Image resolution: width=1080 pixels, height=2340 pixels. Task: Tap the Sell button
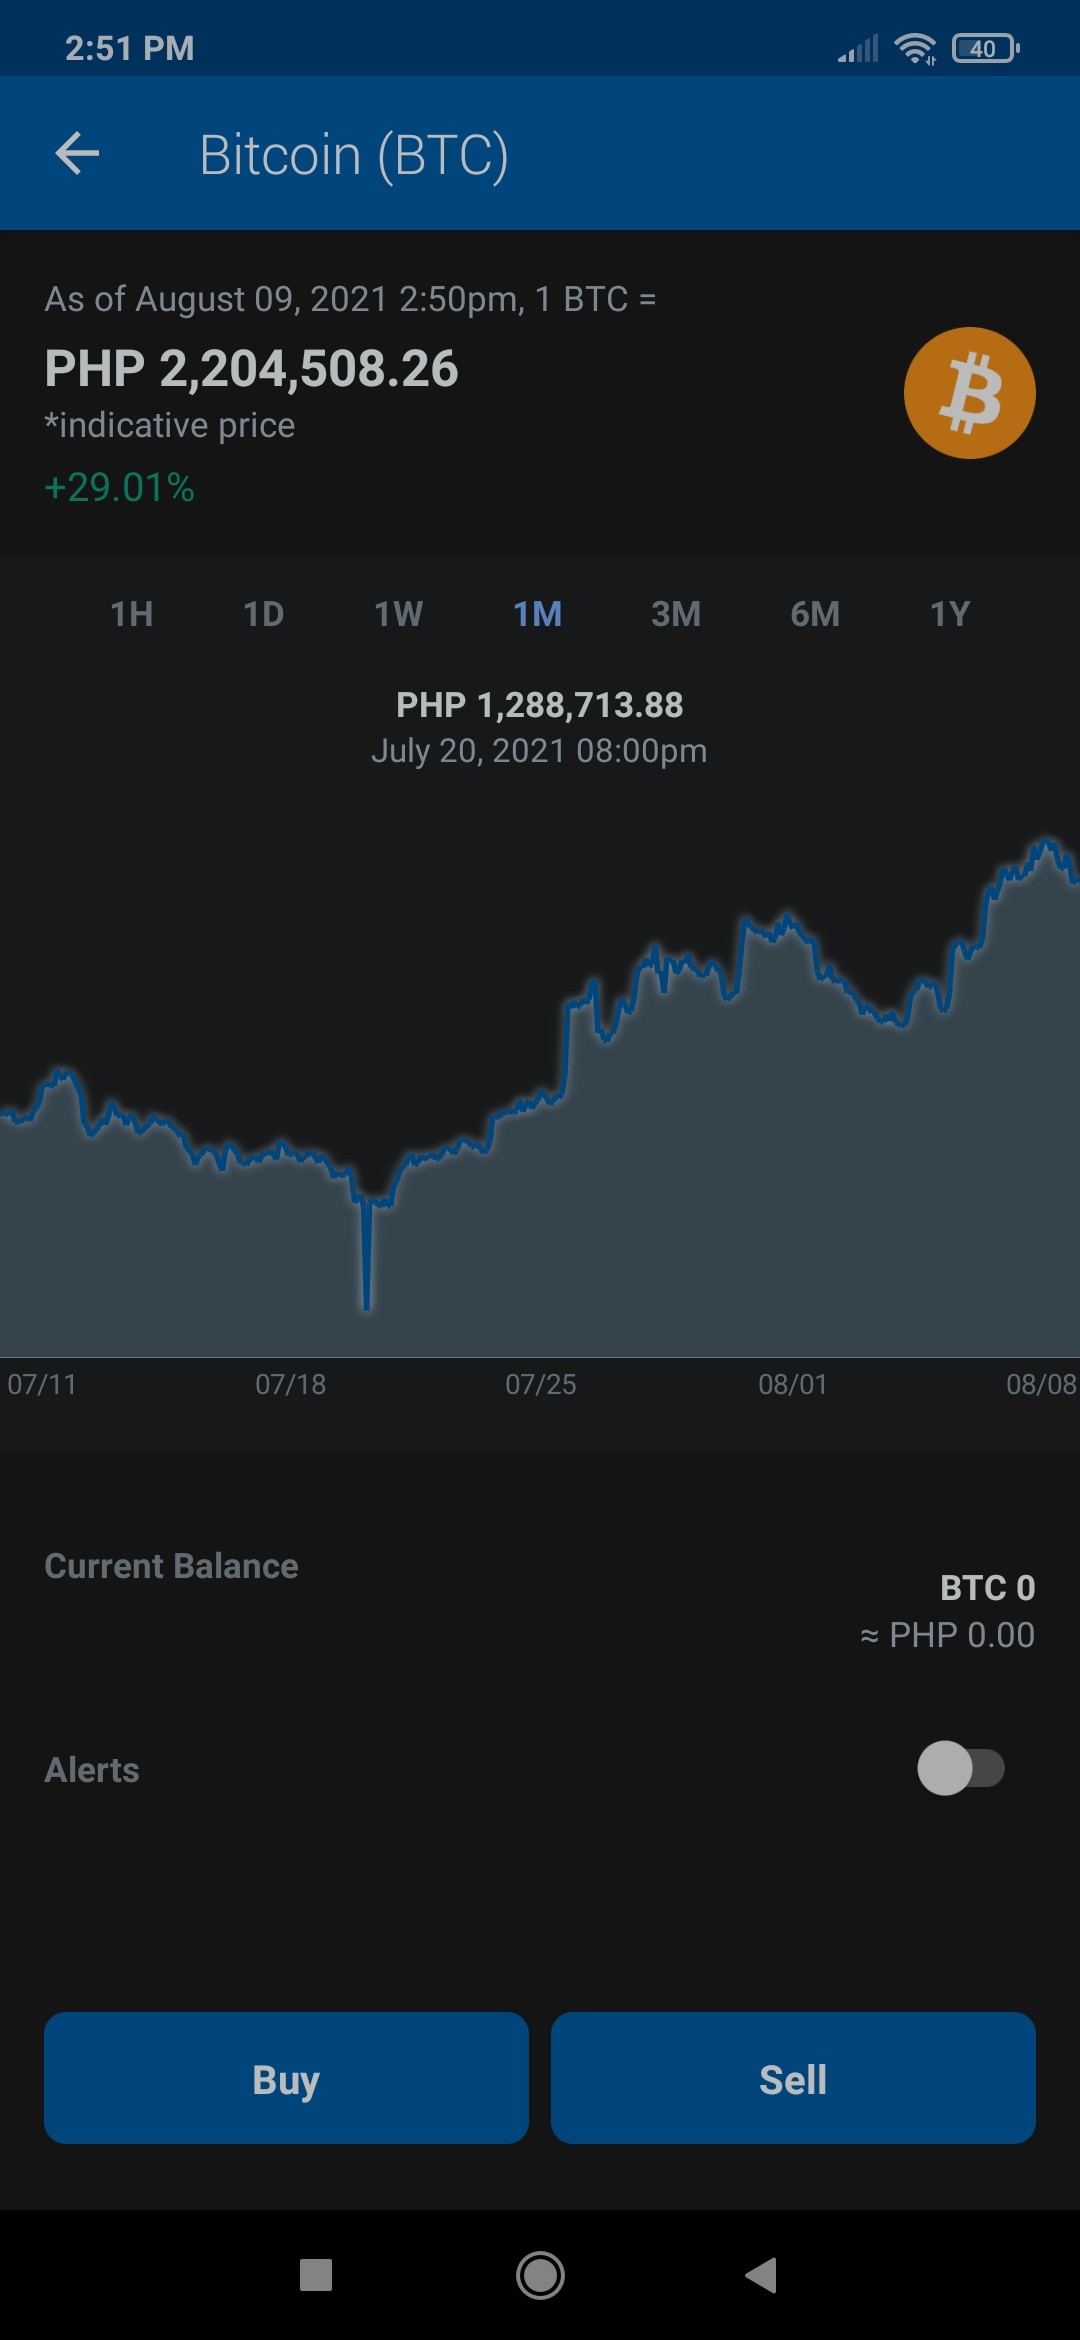pyautogui.click(x=793, y=2078)
